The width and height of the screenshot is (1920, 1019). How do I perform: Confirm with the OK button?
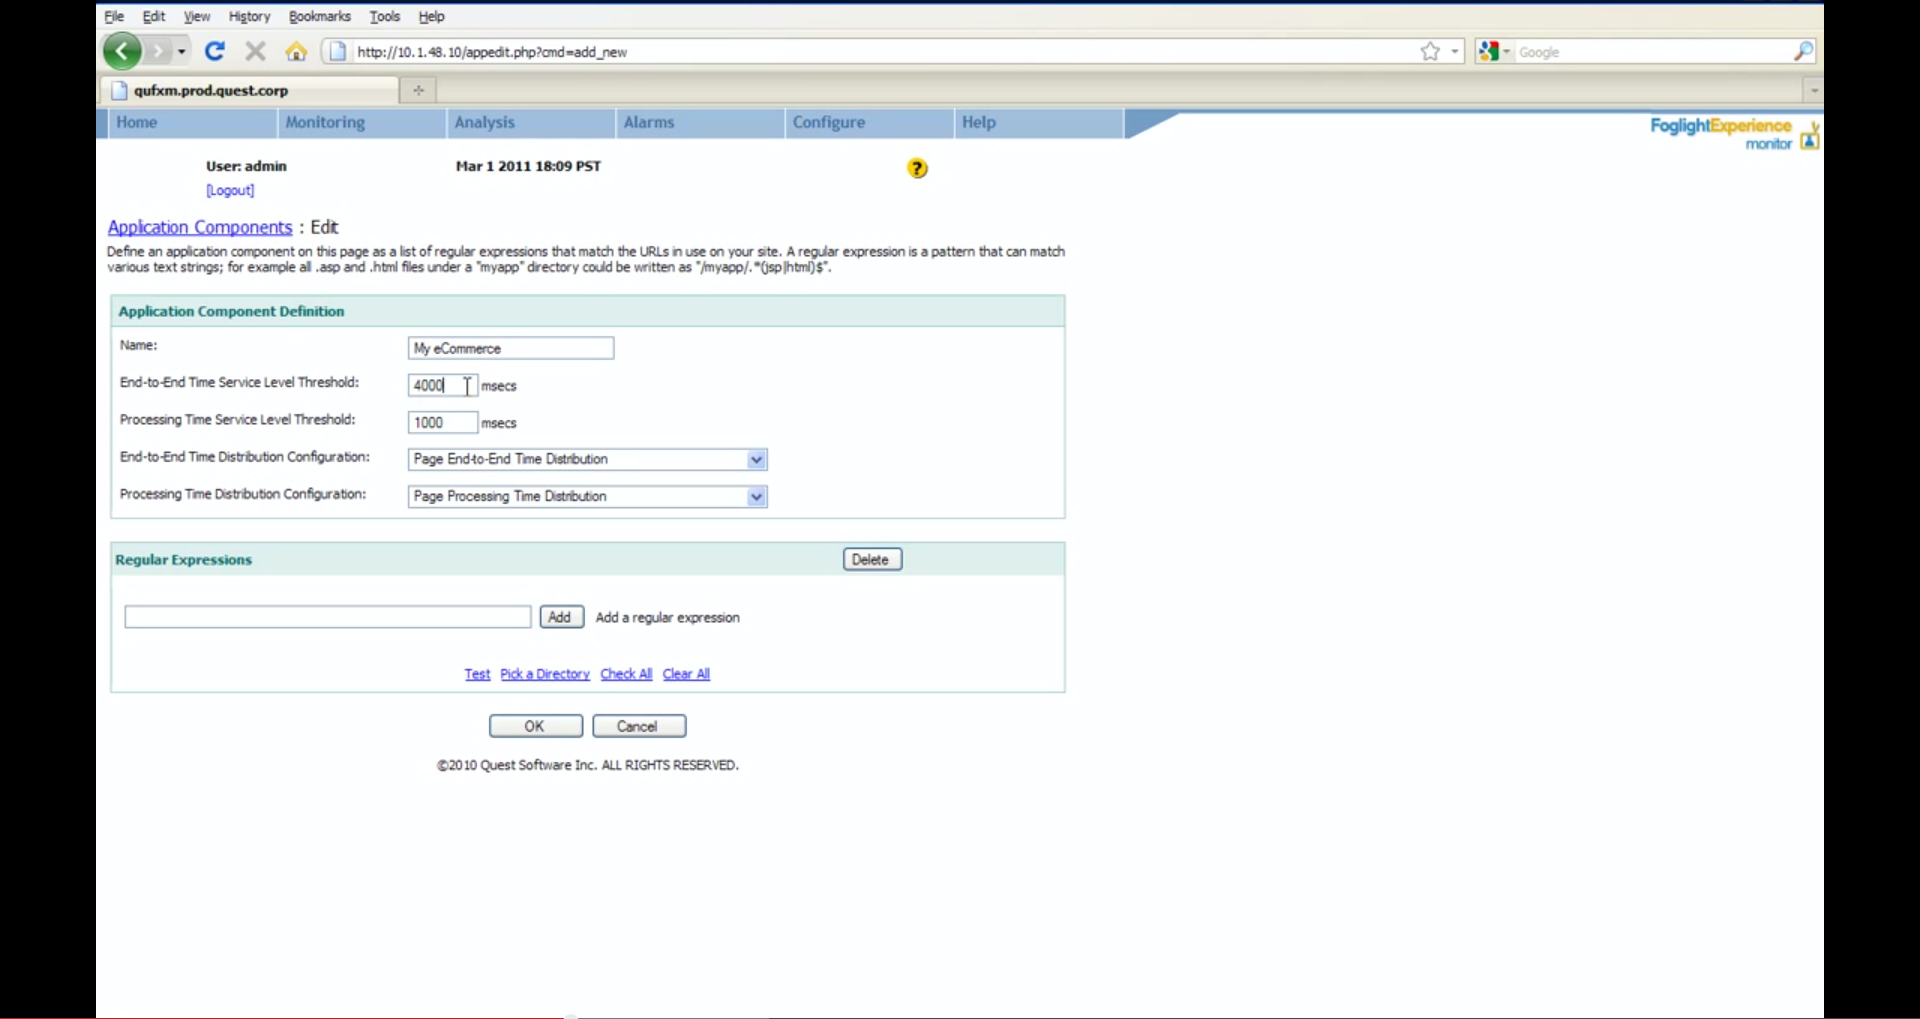[x=535, y=726]
